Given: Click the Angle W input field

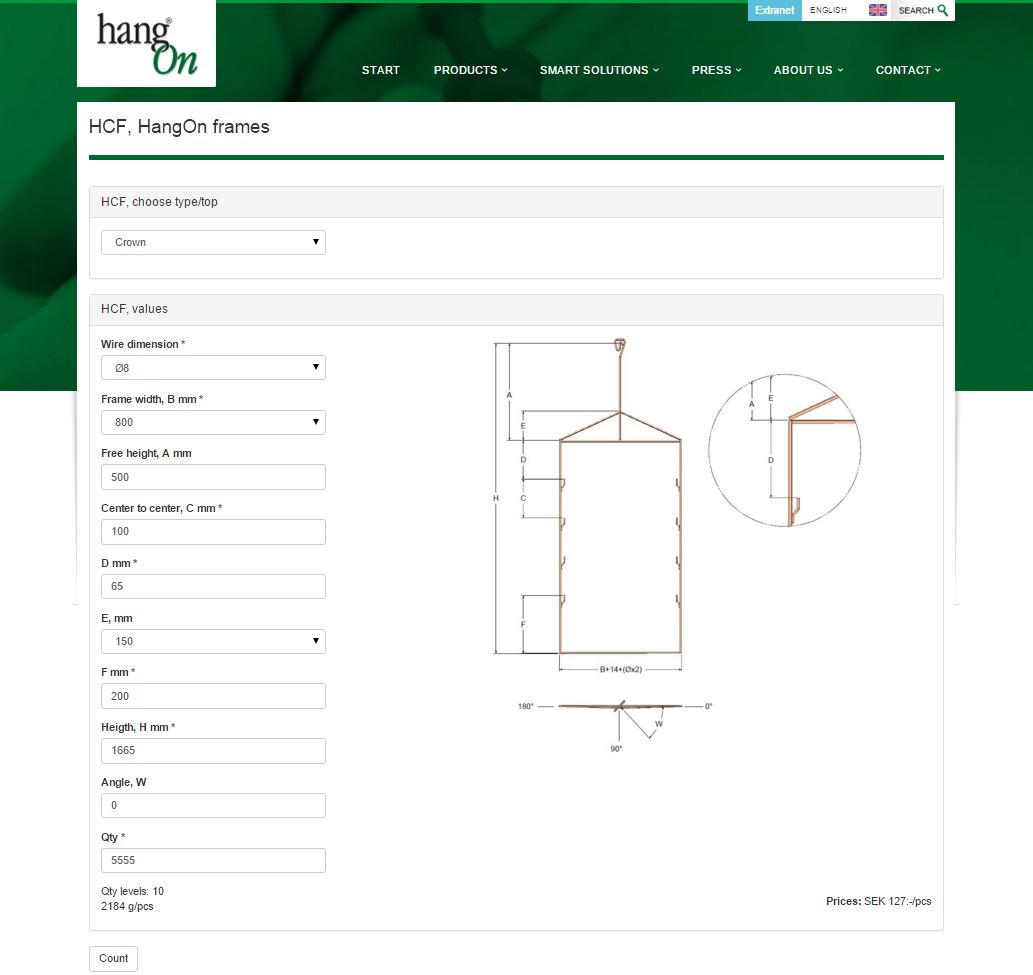Looking at the screenshot, I should [x=213, y=805].
